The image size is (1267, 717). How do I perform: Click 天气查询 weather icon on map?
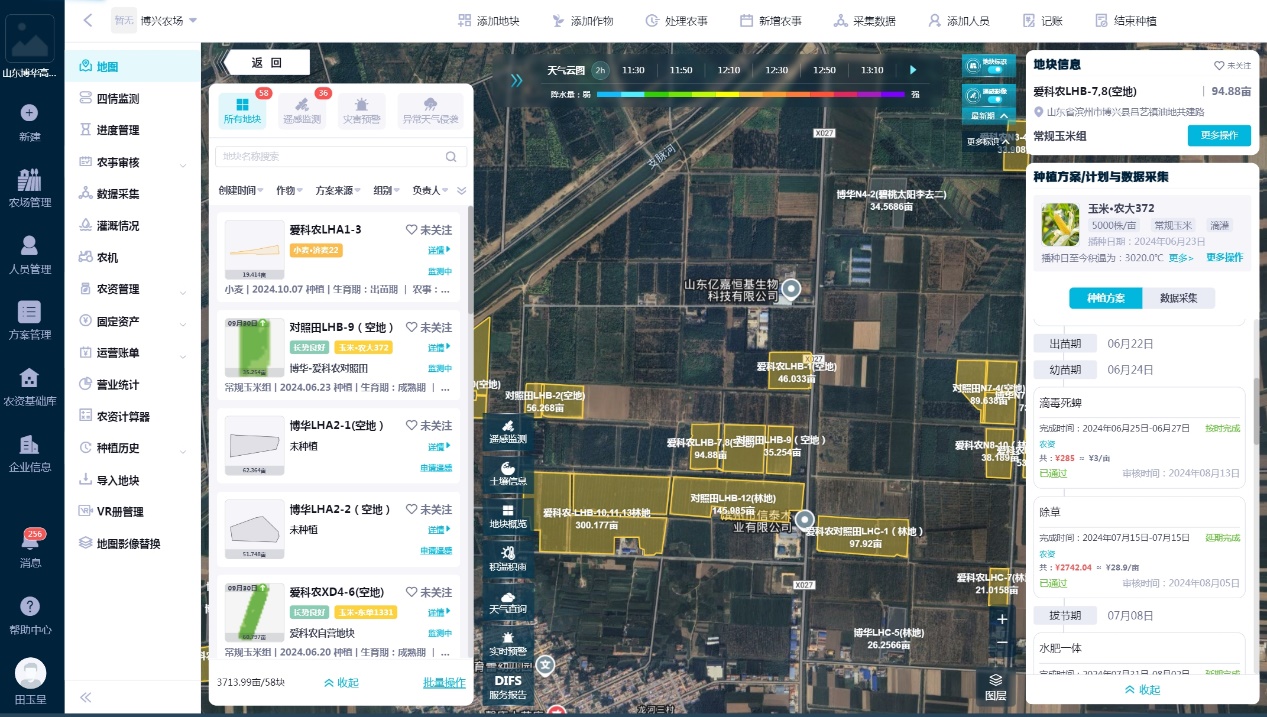click(508, 600)
